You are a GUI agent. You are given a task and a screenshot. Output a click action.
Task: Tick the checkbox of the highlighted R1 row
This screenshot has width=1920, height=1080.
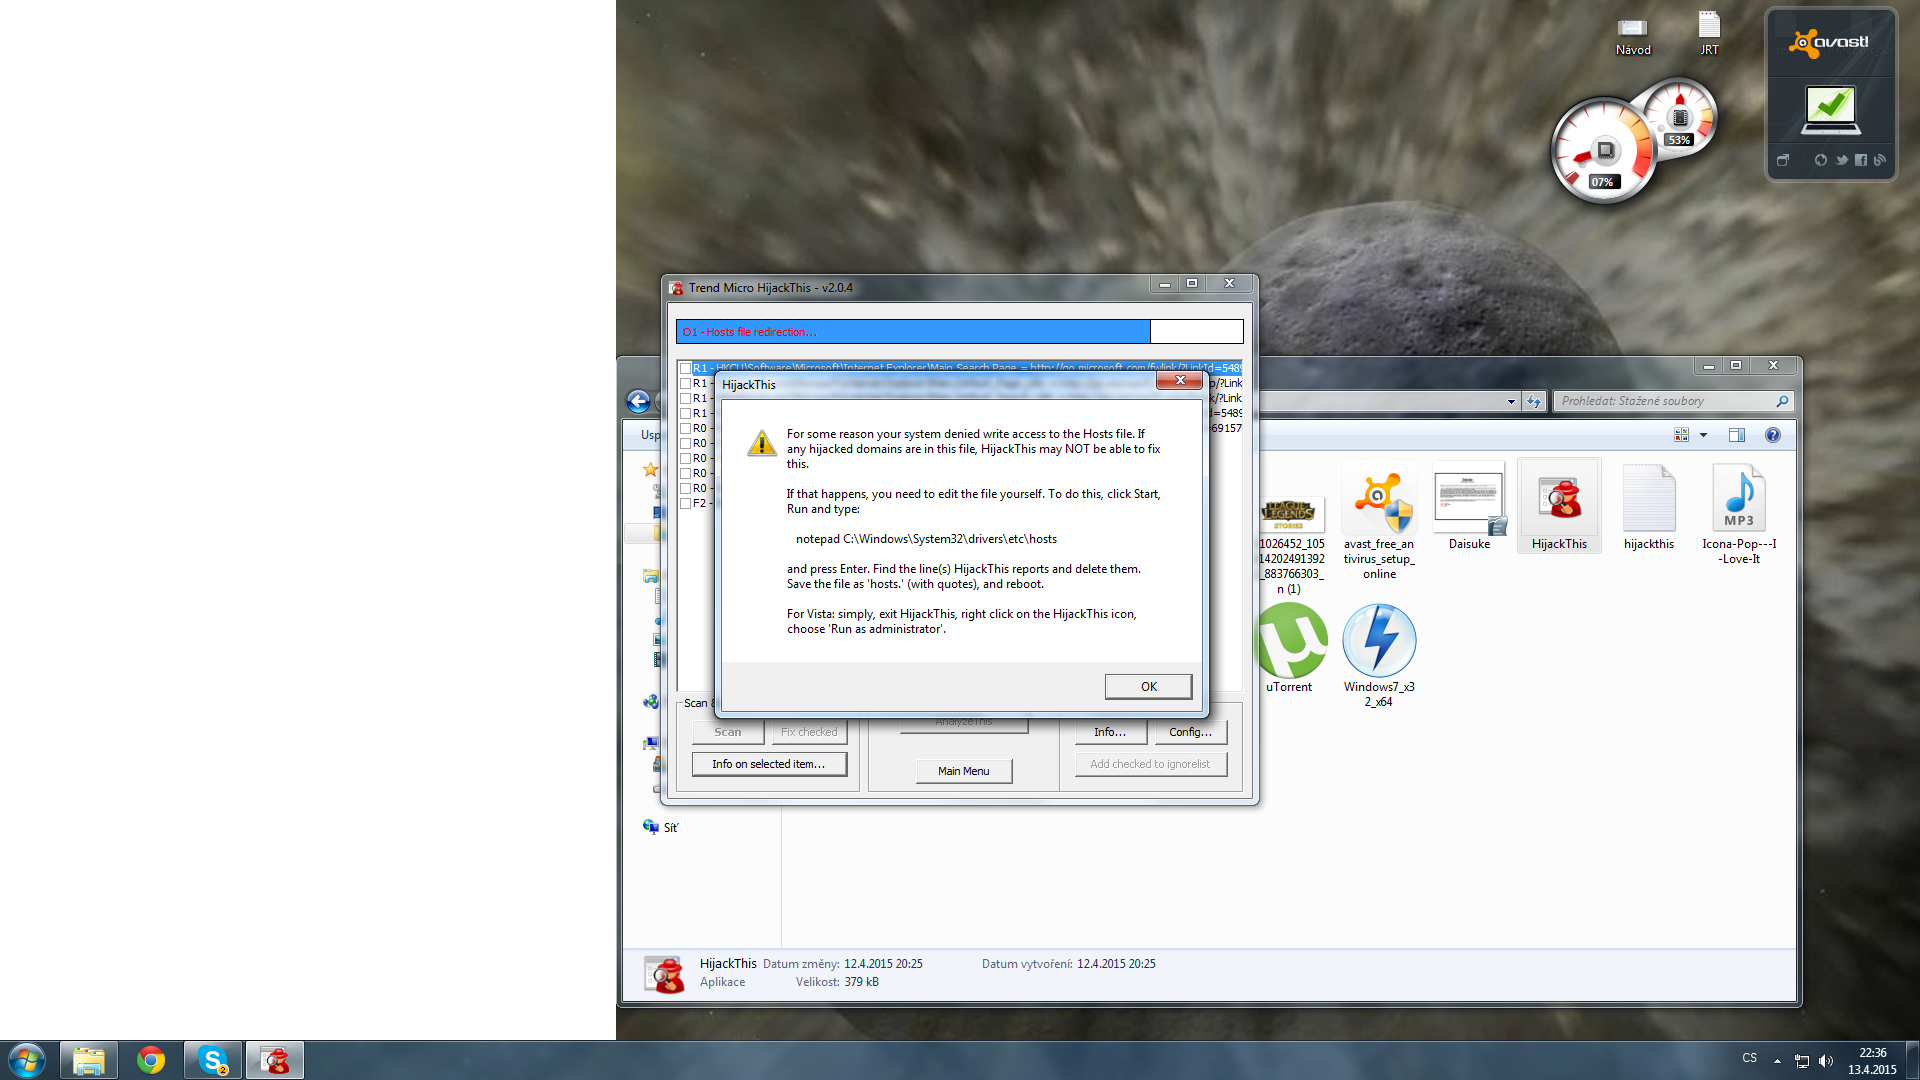tap(686, 368)
